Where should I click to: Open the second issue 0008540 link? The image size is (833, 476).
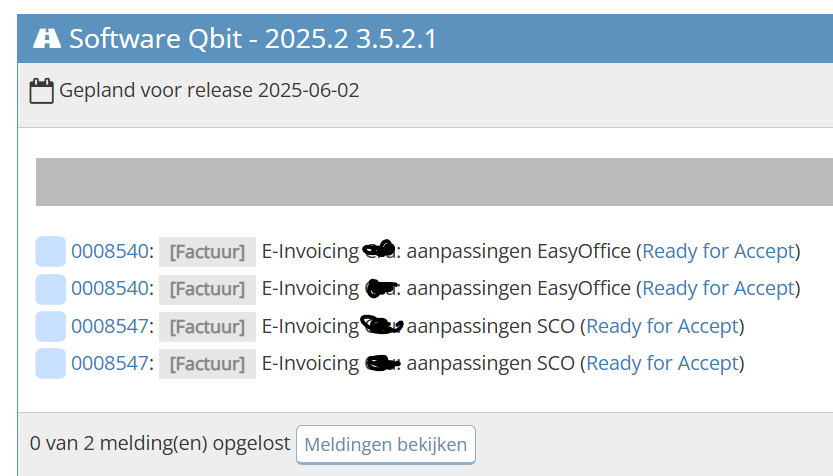(109, 289)
